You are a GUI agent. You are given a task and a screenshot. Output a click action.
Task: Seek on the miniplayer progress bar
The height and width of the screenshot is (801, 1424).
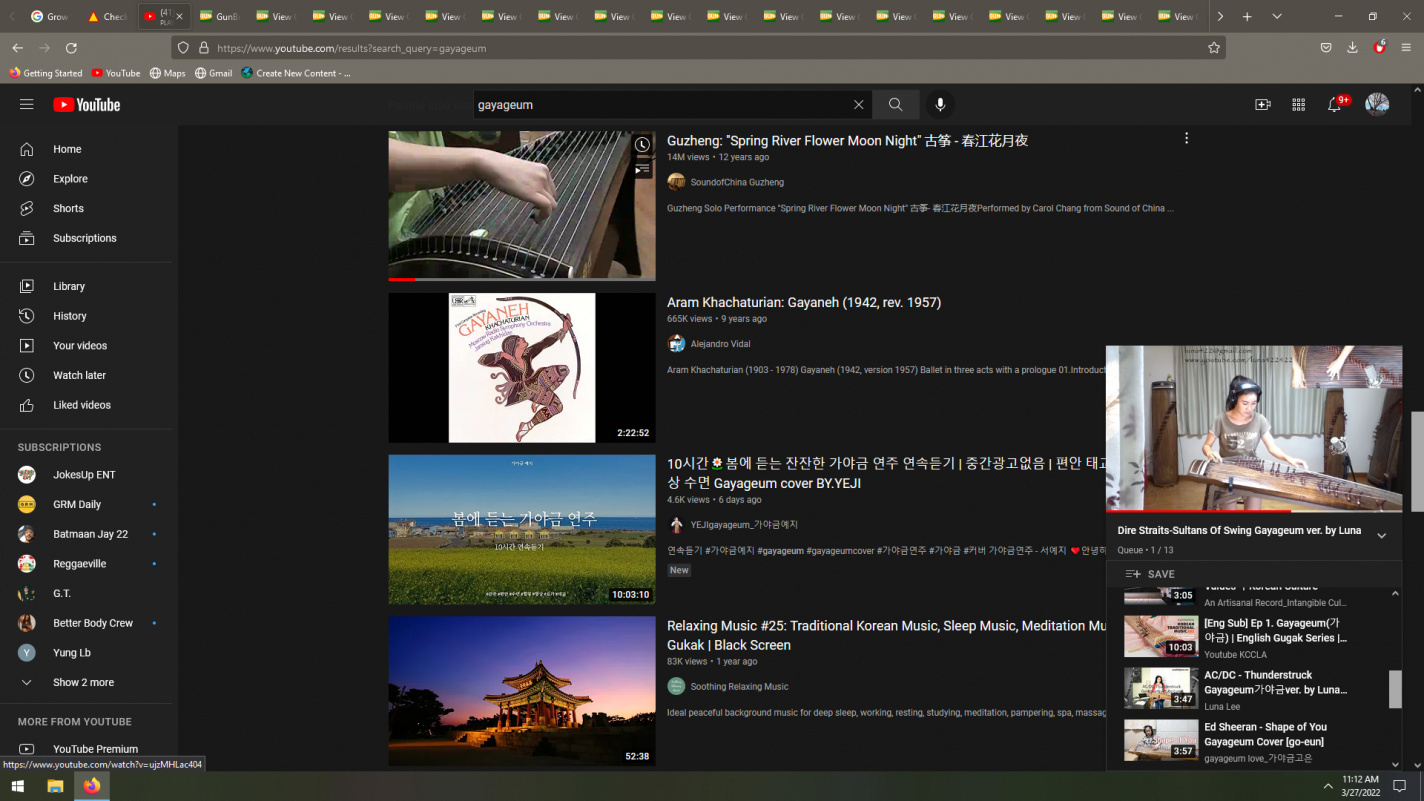[1254, 511]
